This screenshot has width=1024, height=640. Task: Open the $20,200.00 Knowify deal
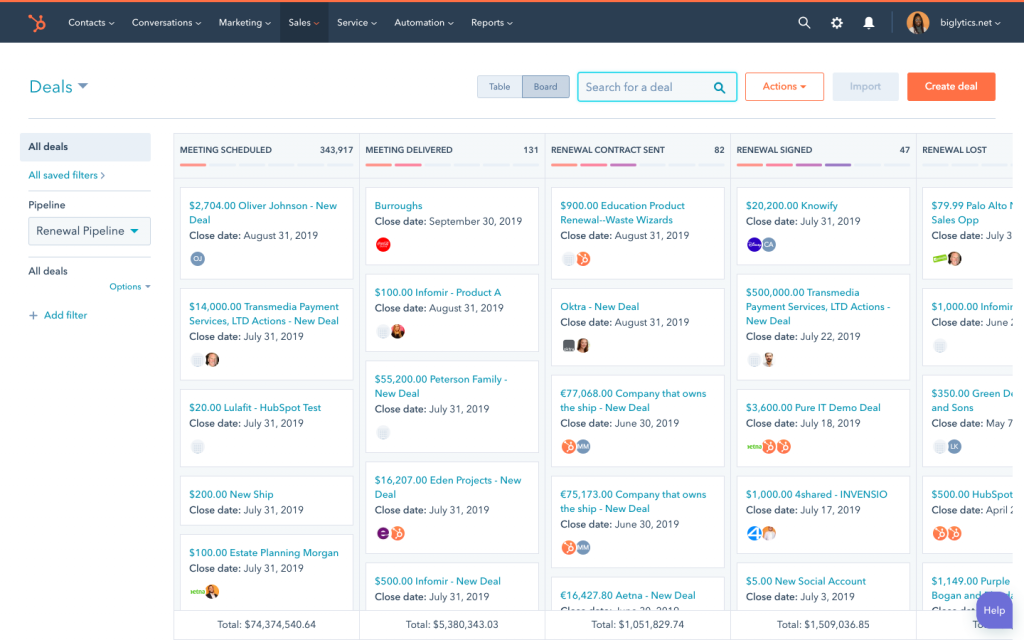point(792,206)
